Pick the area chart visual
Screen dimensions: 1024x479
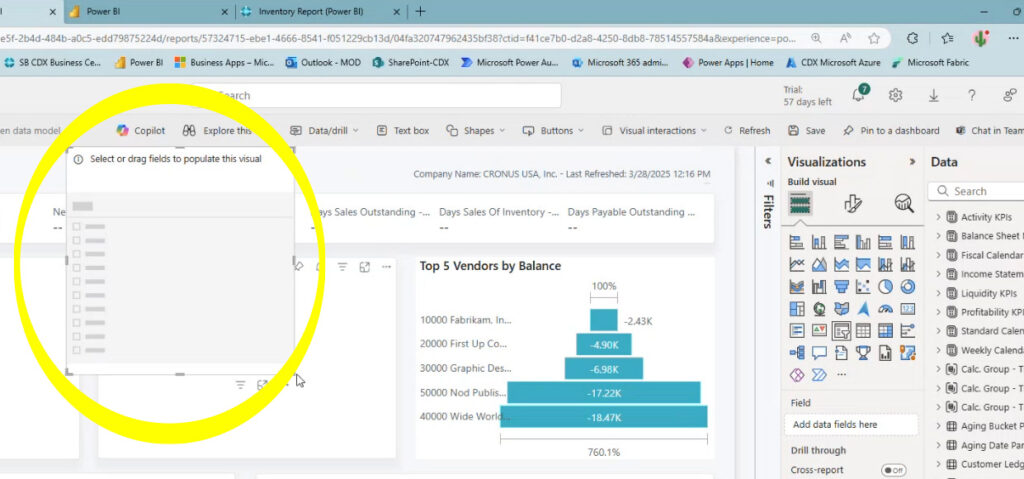click(819, 265)
